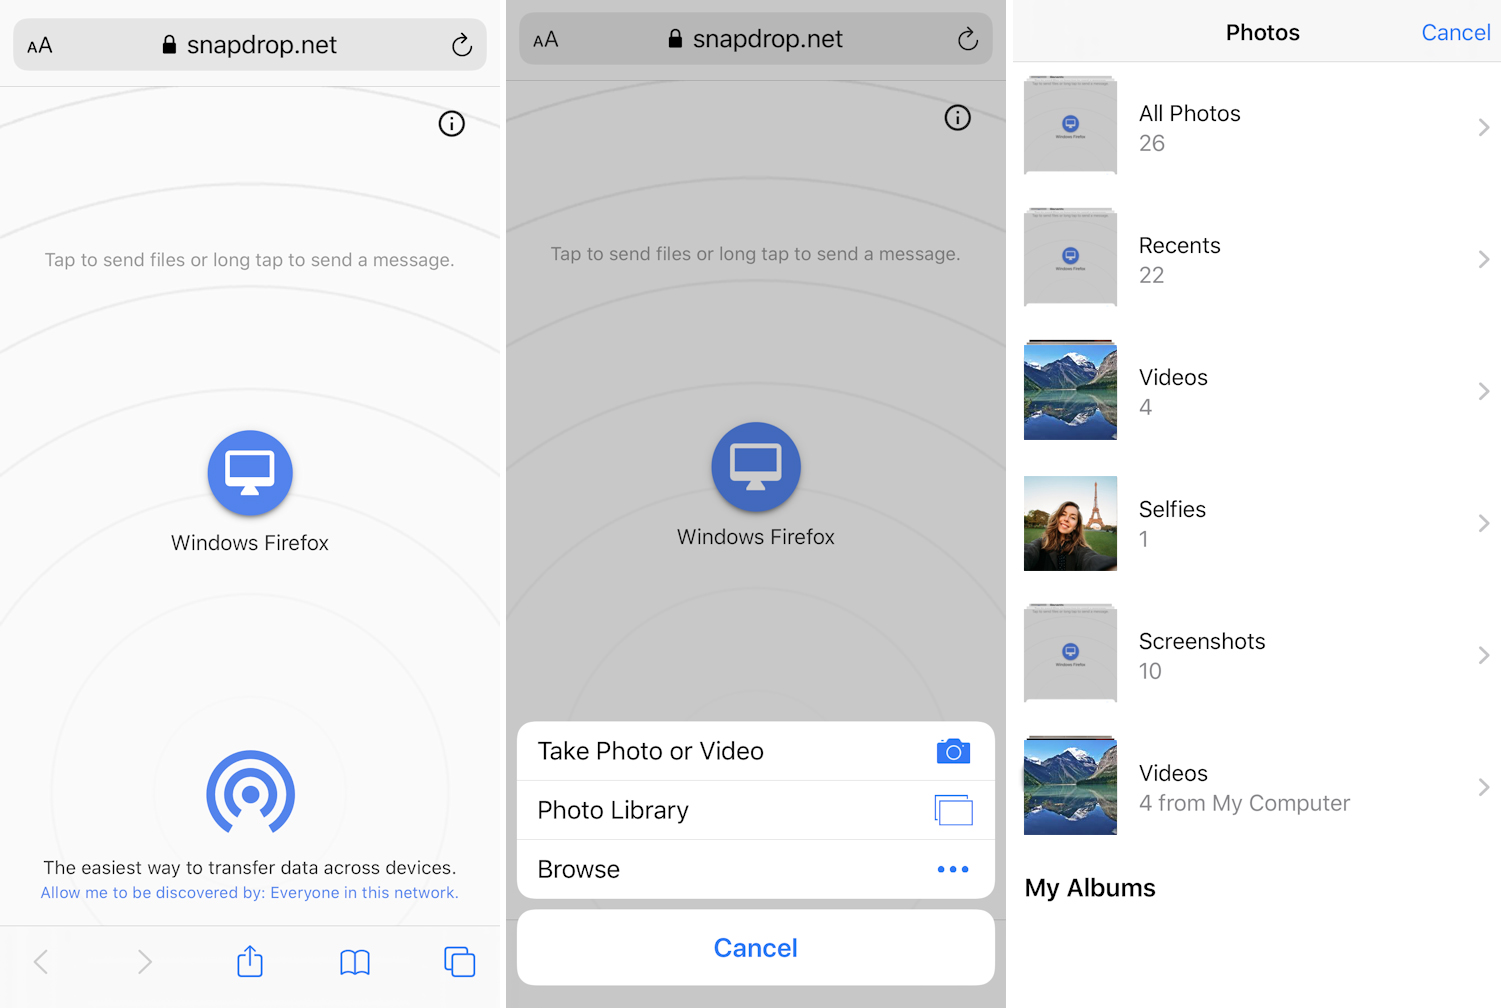Image resolution: width=1501 pixels, height=1008 pixels.
Task: Select '4 from My Computer' text
Action: click(1245, 803)
